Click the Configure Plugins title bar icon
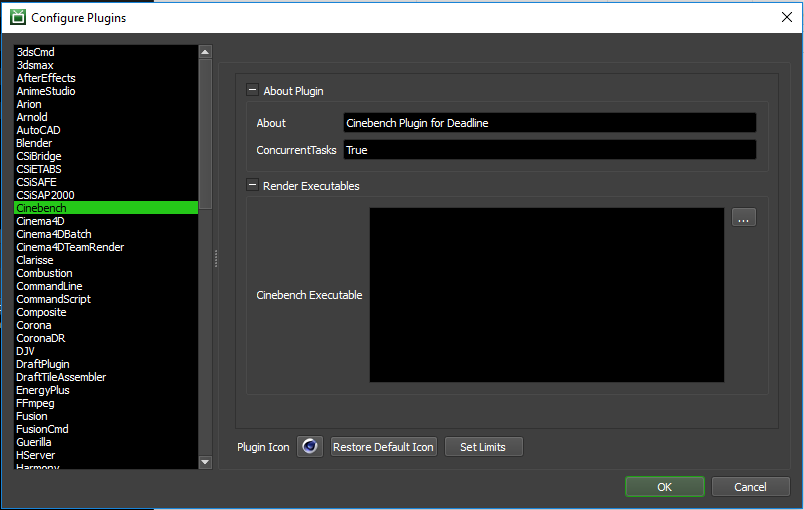This screenshot has height=510, width=804. pos(18,17)
